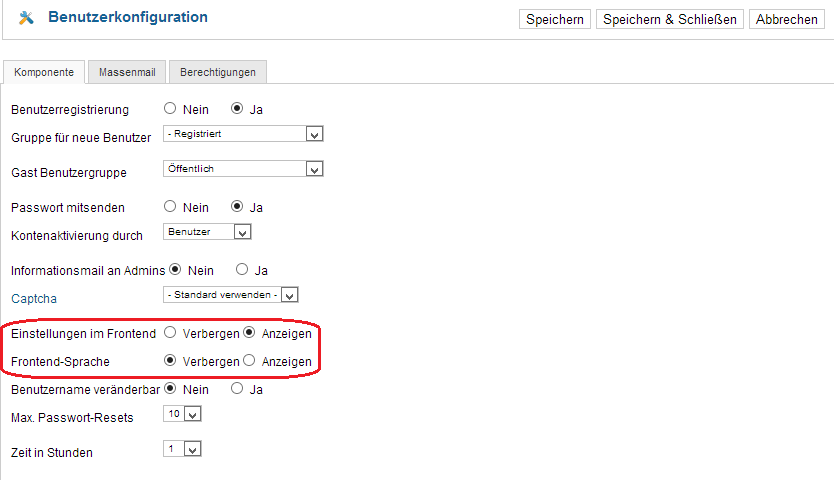
Task: Open the Captcha dropdown arrow
Action: 289,295
